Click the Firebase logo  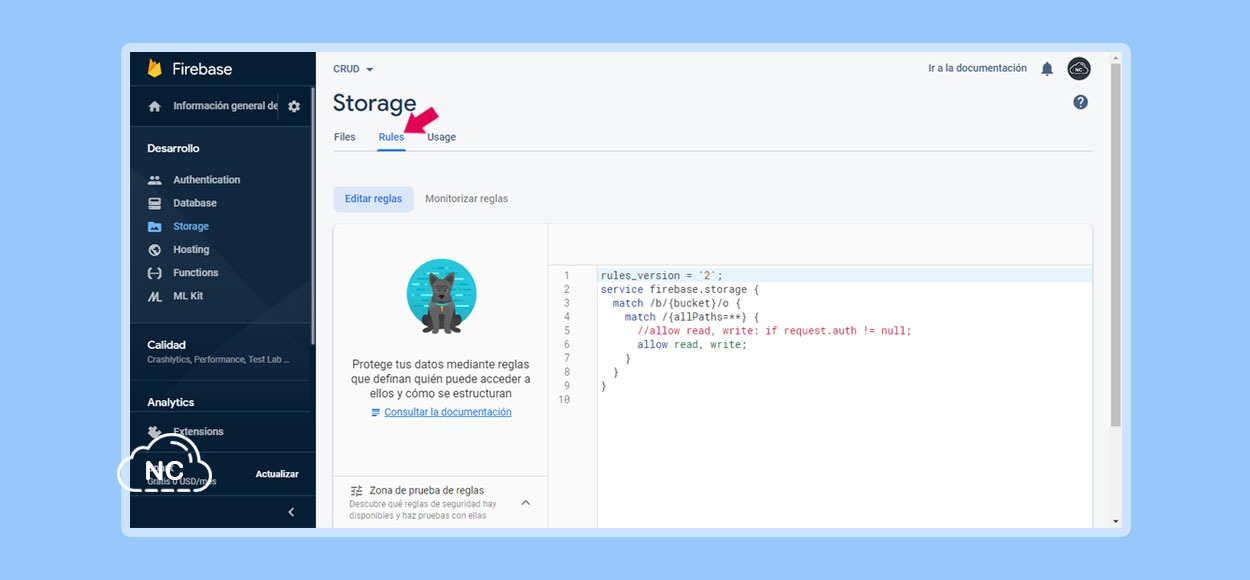point(189,69)
